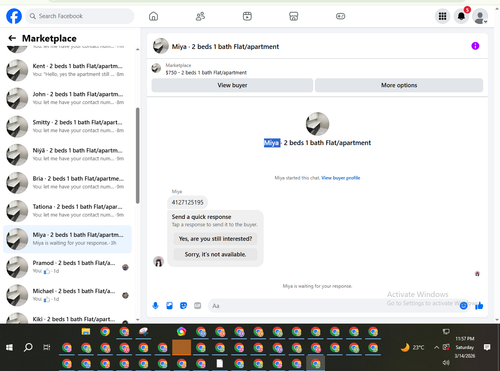This screenshot has height=371, width=500.
Task: Open Kiki's apartment conversation
Action: (67, 318)
